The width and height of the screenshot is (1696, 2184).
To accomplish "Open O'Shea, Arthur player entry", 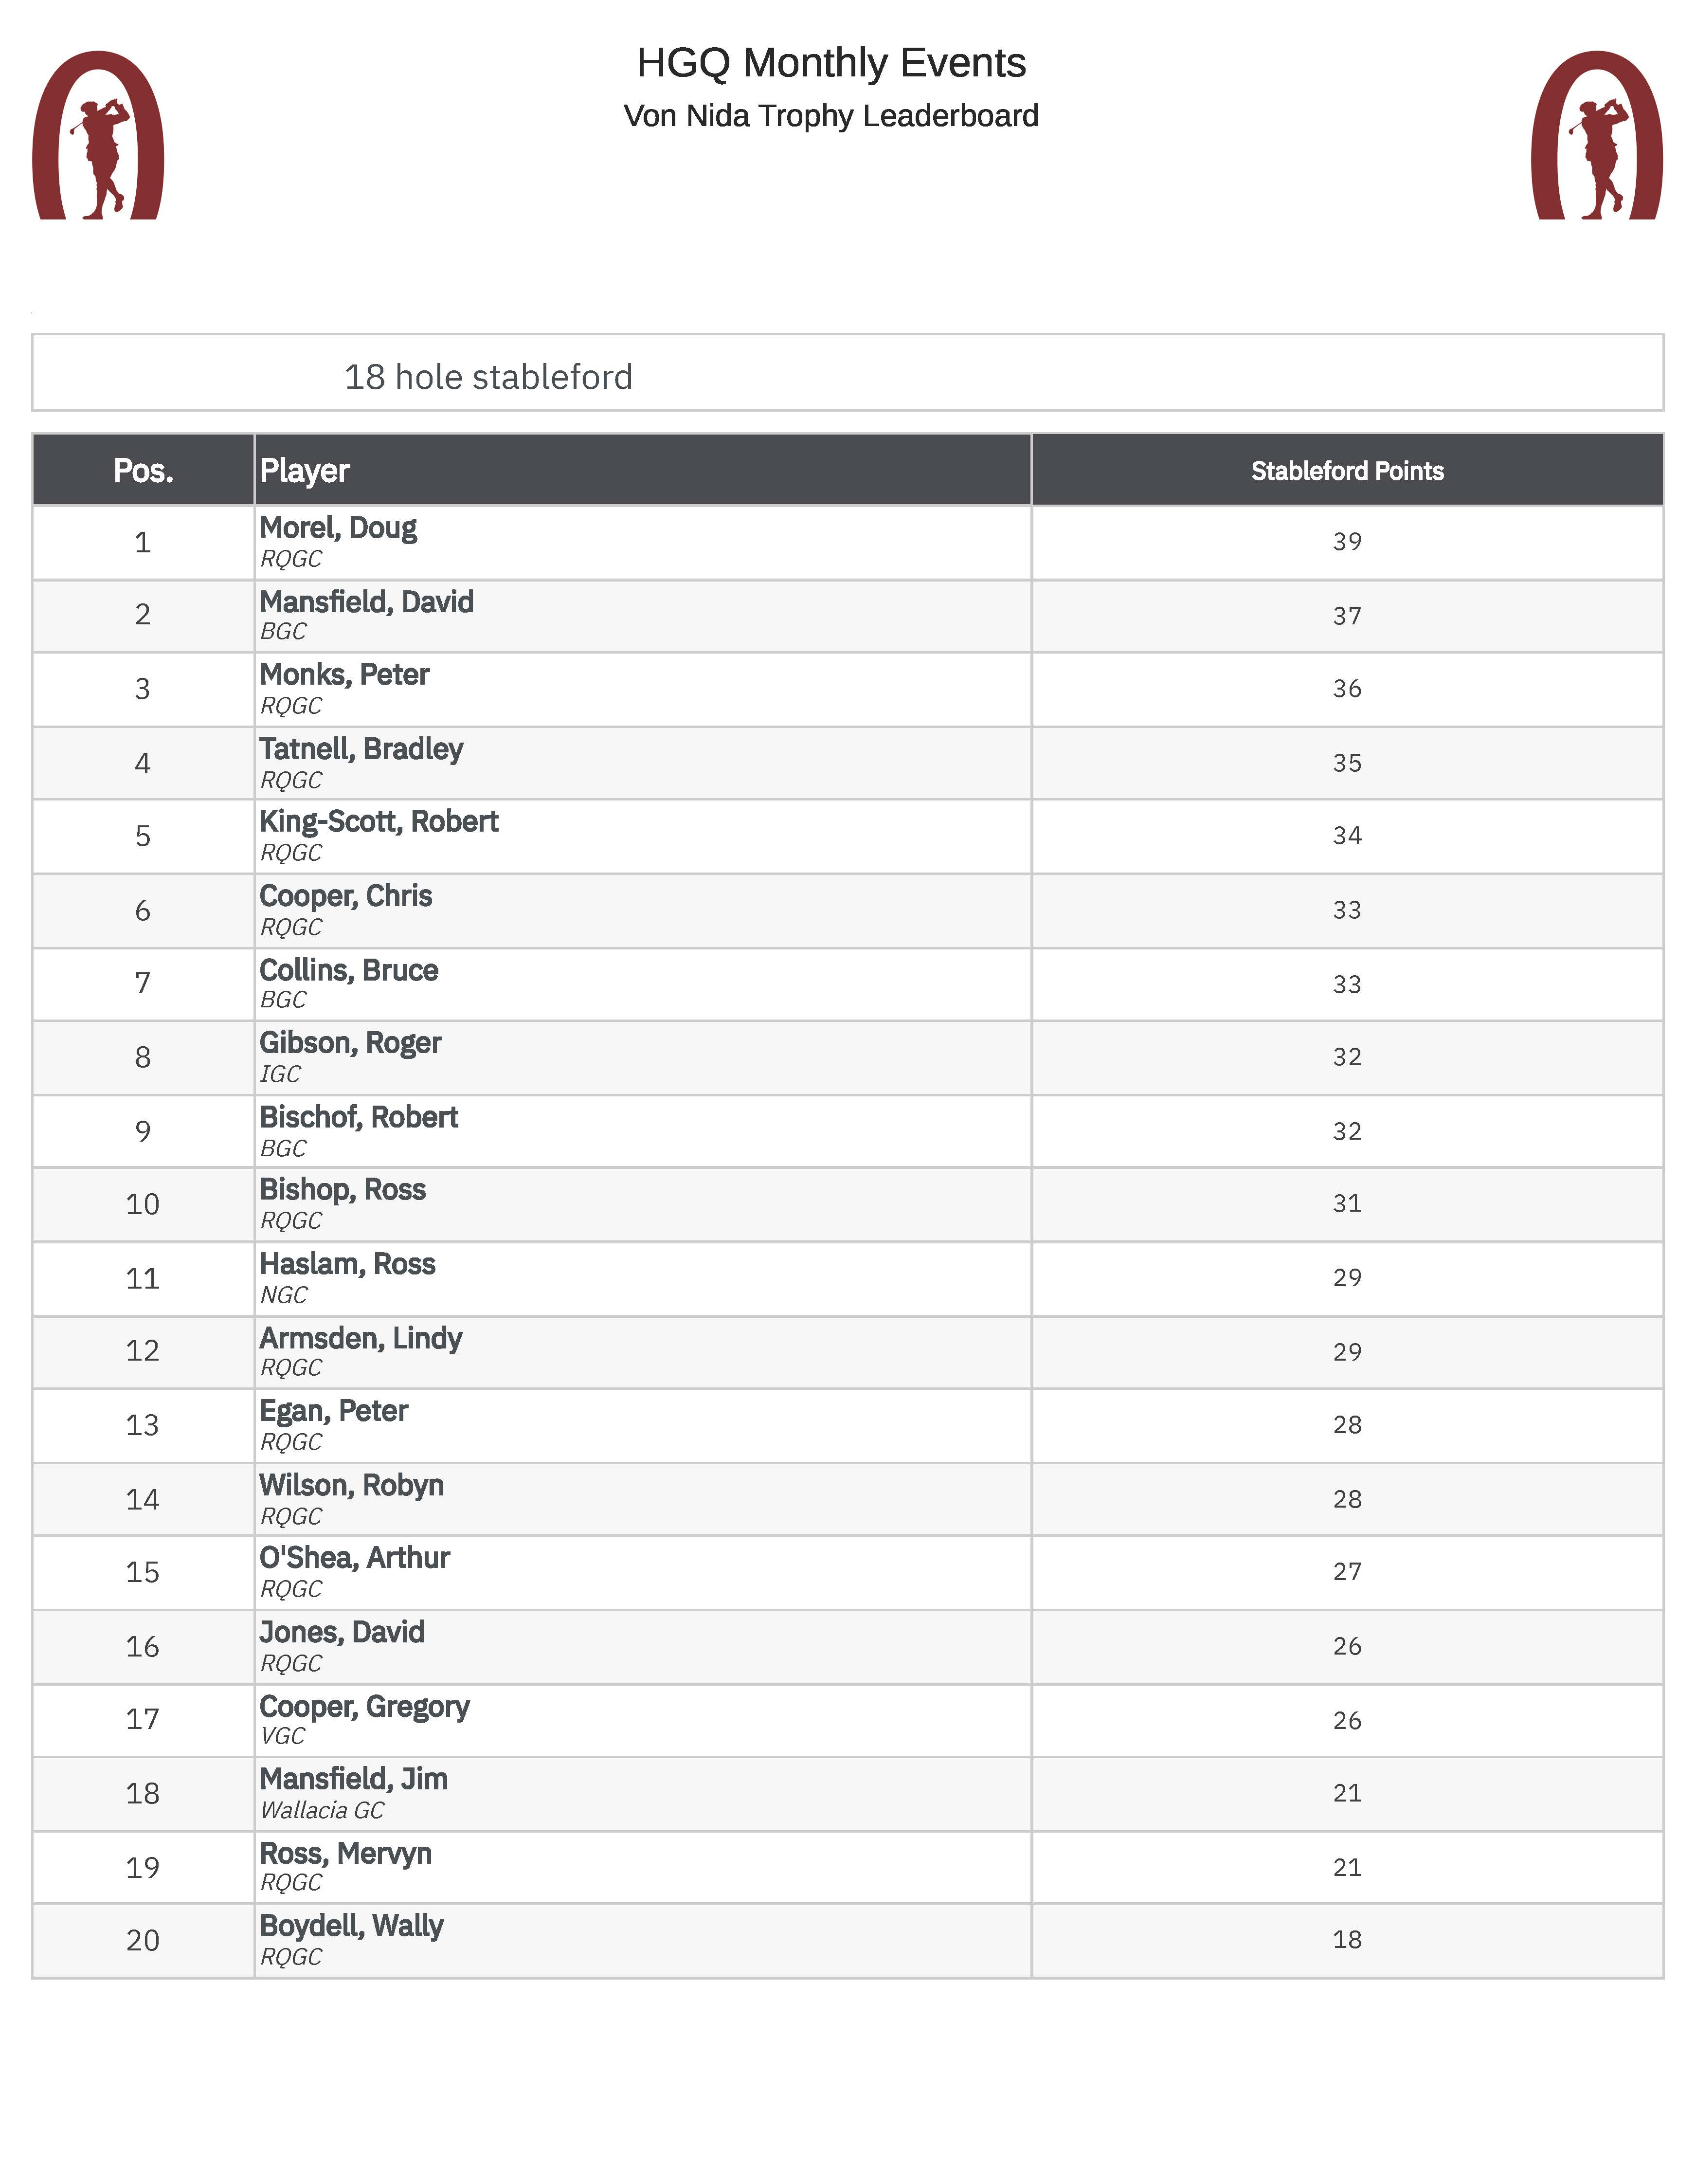I will tap(355, 1558).
